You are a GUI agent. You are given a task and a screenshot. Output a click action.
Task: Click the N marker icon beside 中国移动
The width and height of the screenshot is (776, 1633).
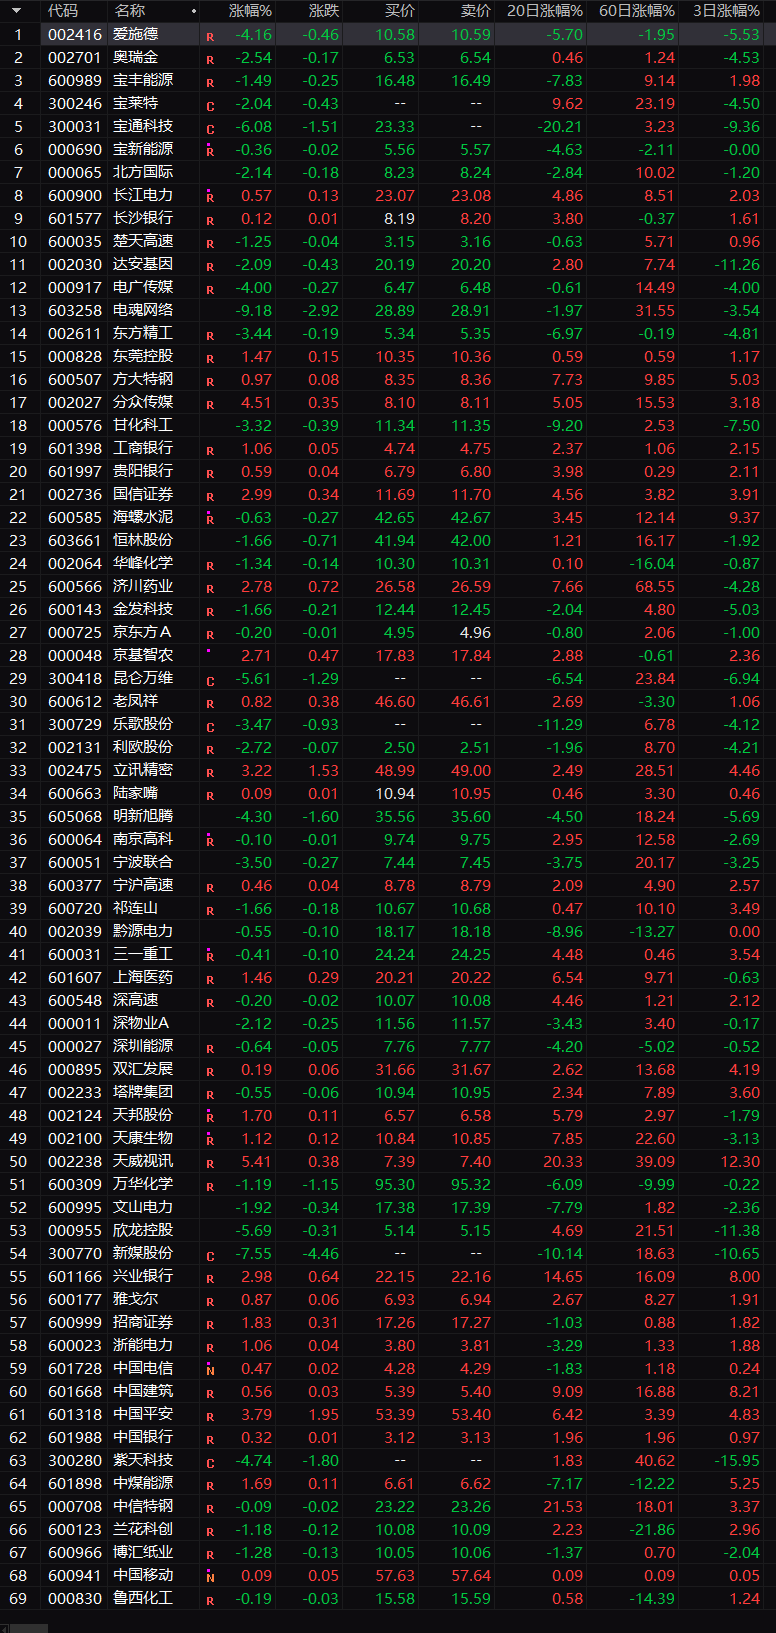pyautogui.click(x=210, y=1577)
